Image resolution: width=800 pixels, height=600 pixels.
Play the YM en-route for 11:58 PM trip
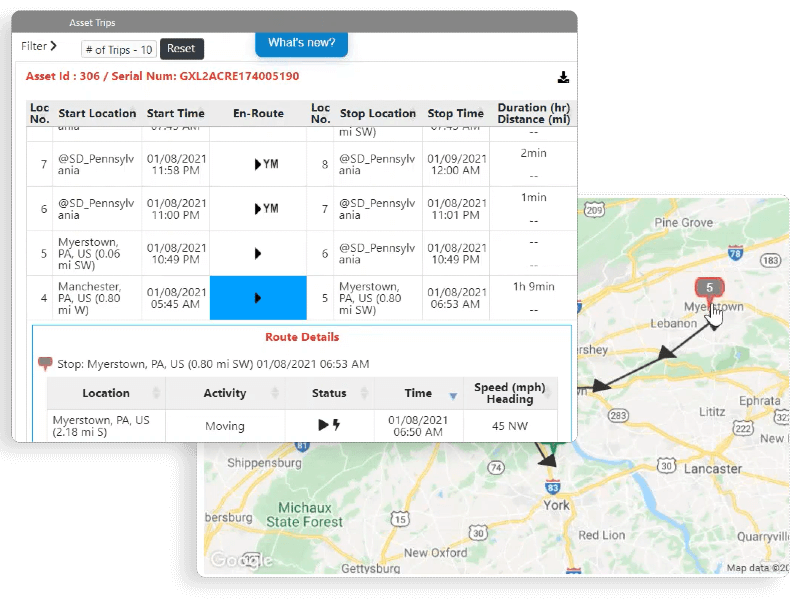point(266,164)
